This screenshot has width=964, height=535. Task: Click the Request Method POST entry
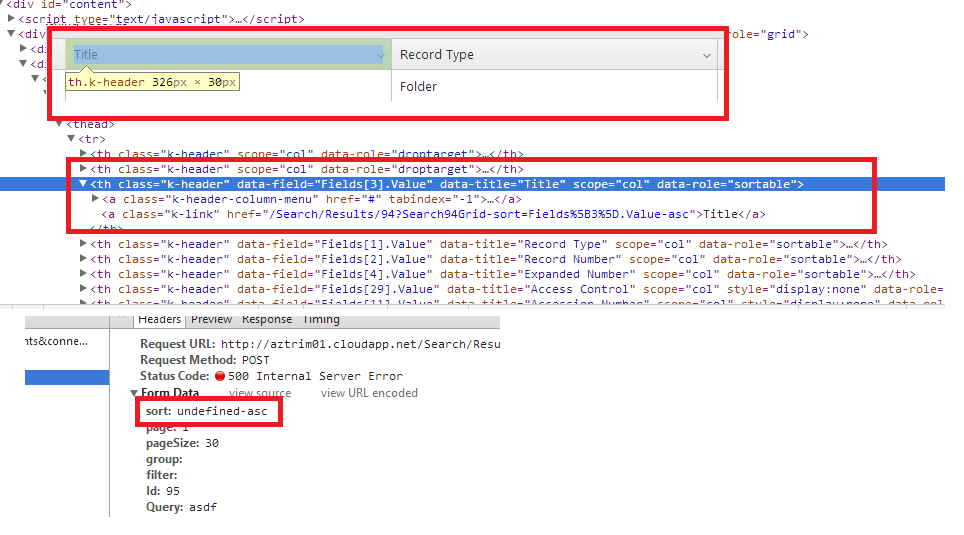pos(205,360)
